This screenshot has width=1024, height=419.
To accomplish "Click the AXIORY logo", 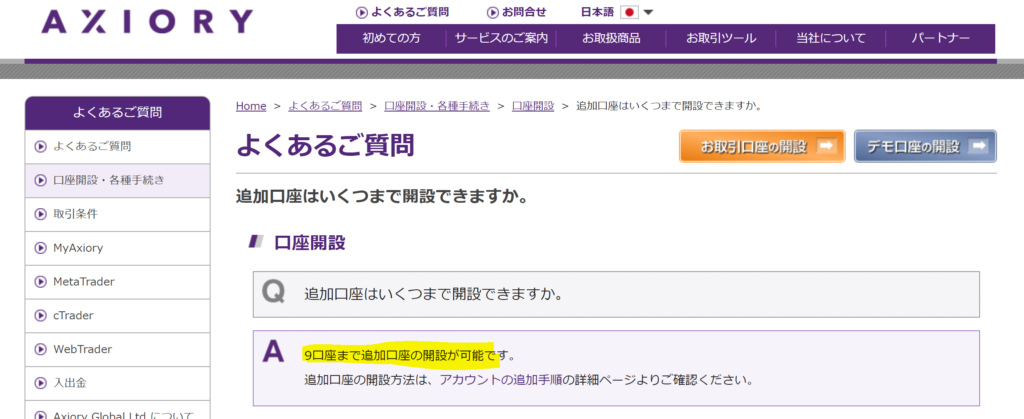I will [146, 22].
